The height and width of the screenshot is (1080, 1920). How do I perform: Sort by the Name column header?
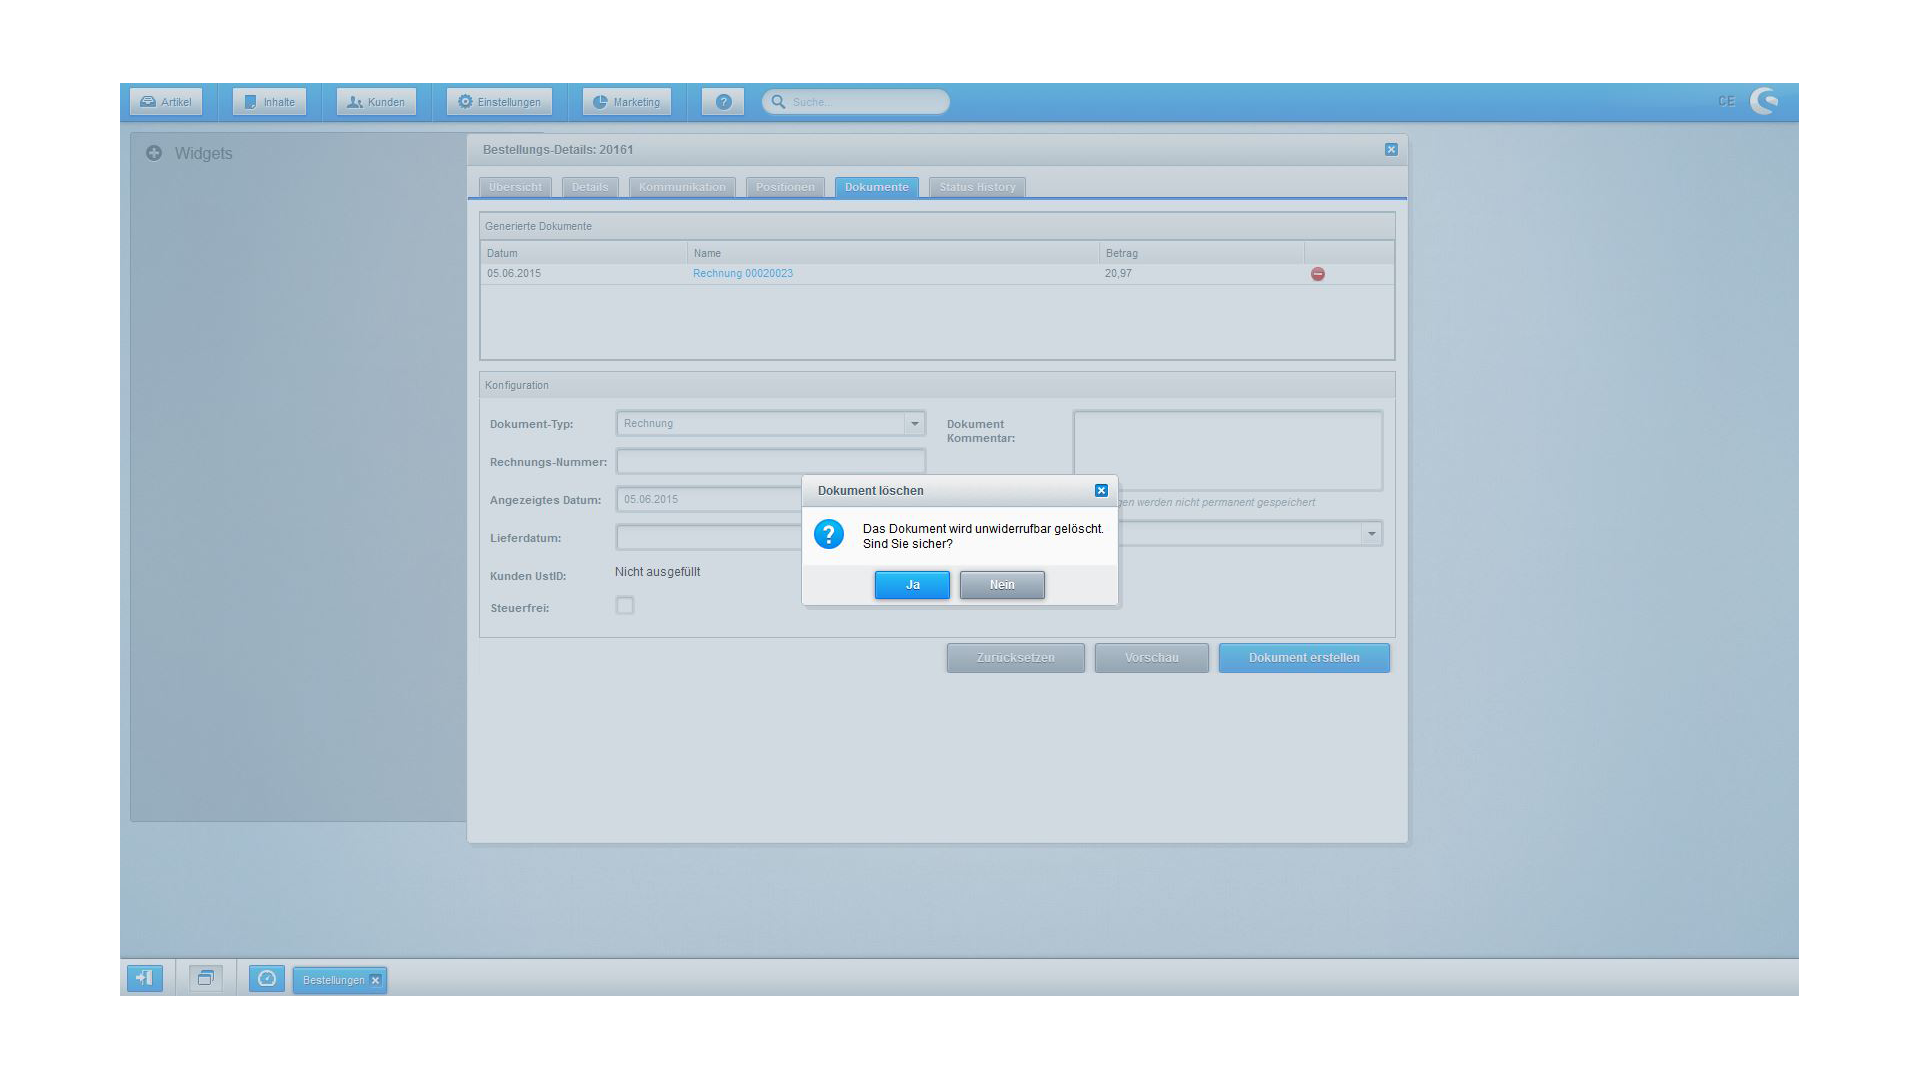coord(893,253)
